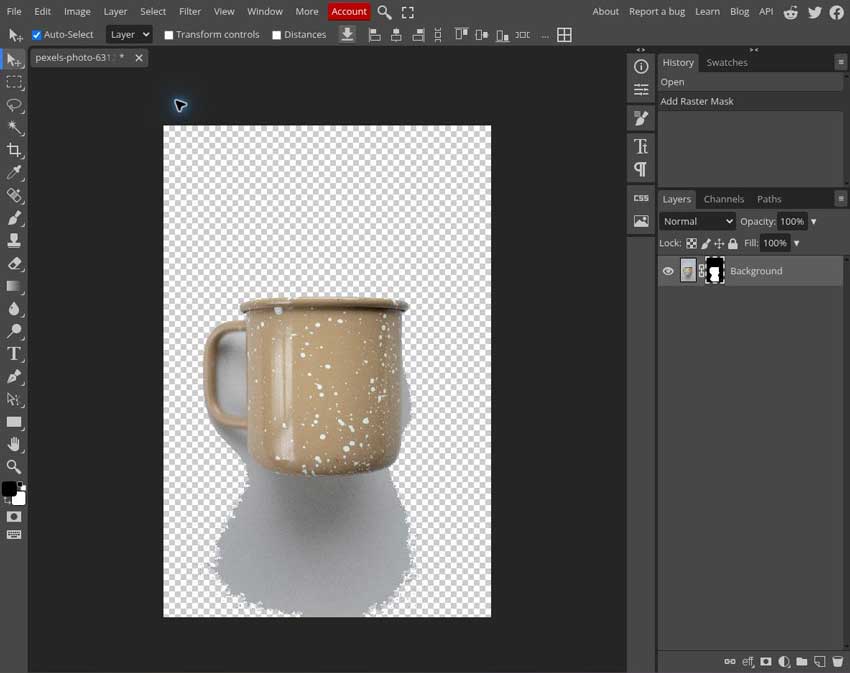Open the Image menu
Screen dimensions: 850x673
tap(77, 11)
